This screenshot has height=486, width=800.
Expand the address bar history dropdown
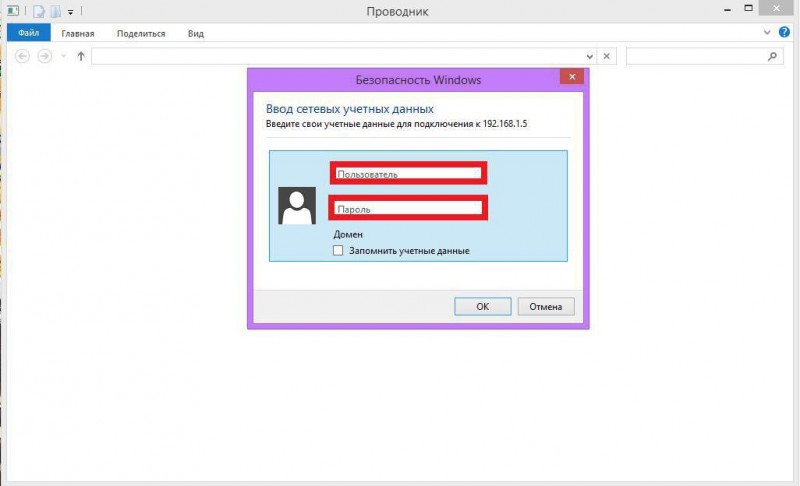590,56
